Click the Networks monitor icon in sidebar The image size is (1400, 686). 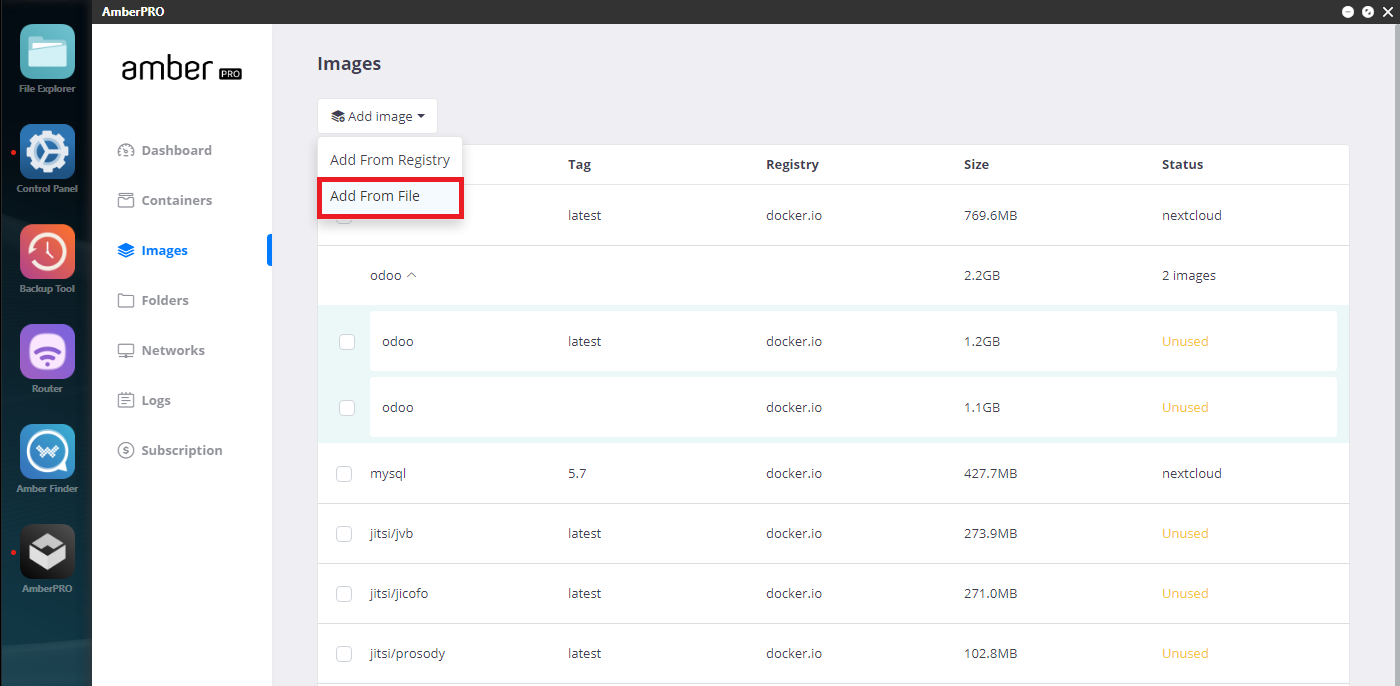point(126,351)
